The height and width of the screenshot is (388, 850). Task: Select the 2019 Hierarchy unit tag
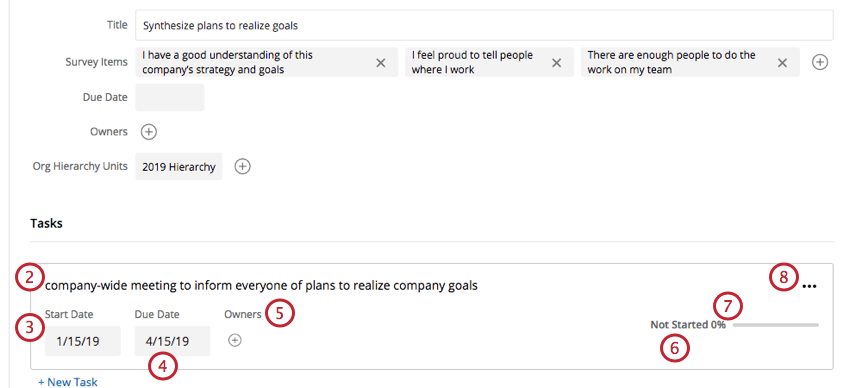pos(178,167)
